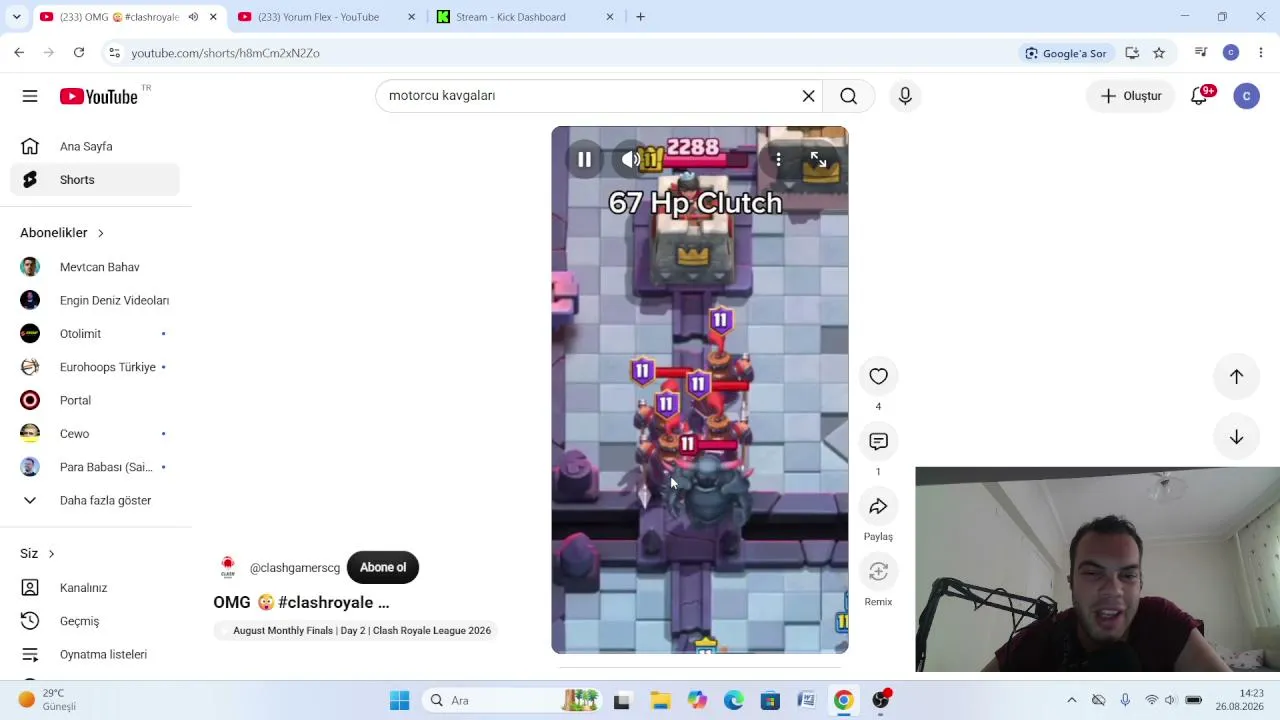
Task: Remix this Short
Action: point(878,571)
